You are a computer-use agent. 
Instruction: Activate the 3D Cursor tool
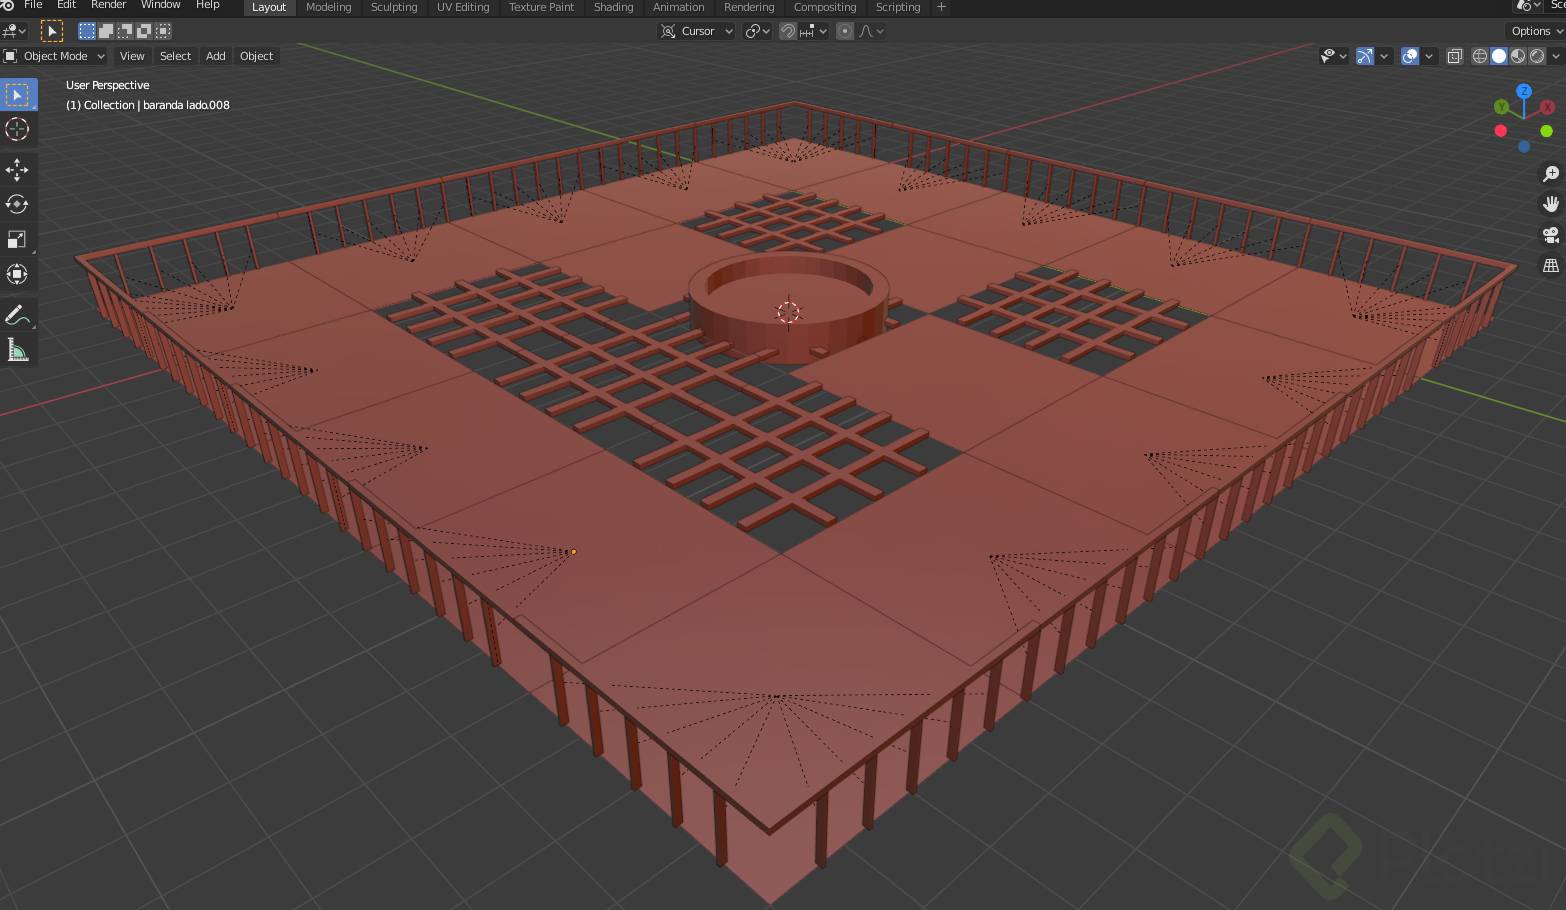(x=18, y=129)
